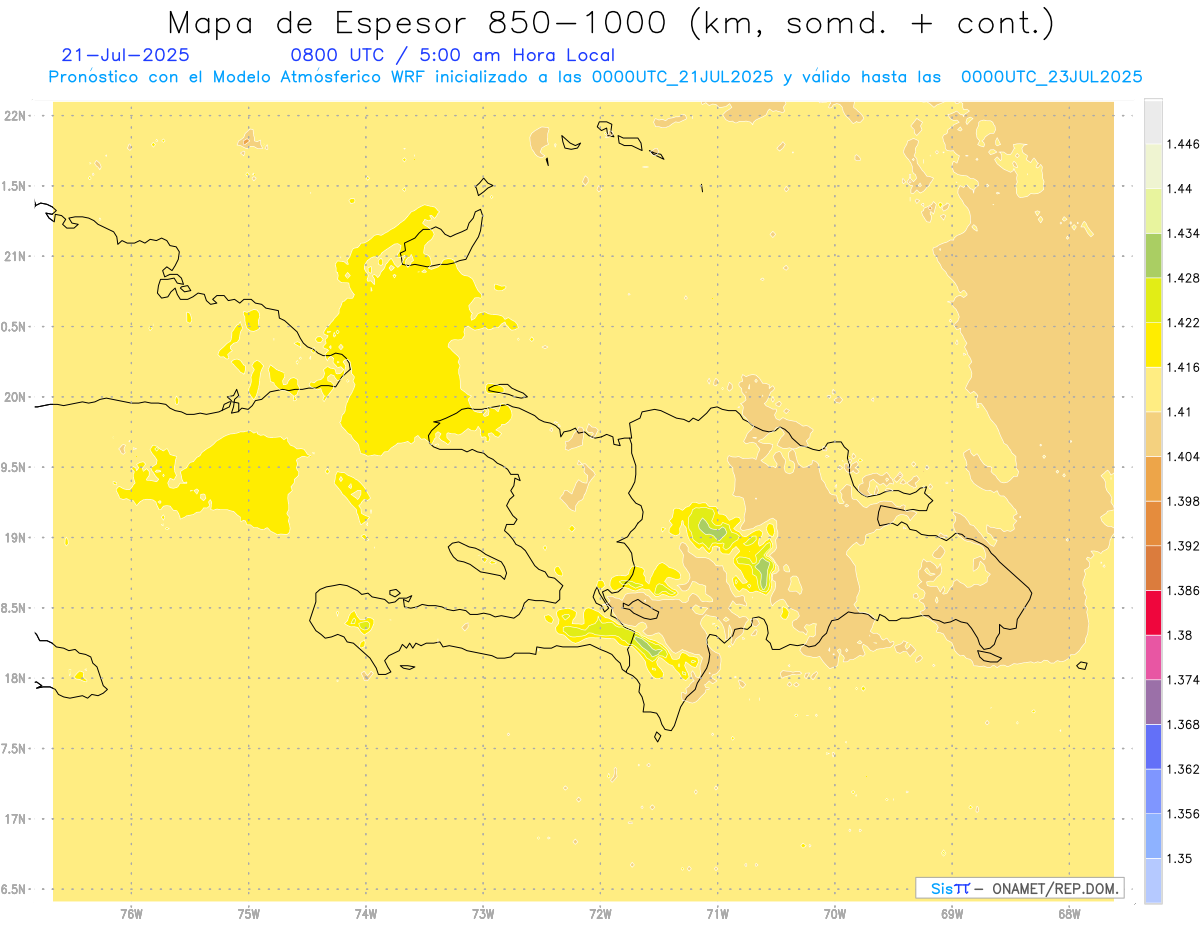Select the "1.38" legend value
The height and width of the screenshot is (927, 1200).
(x=1179, y=635)
